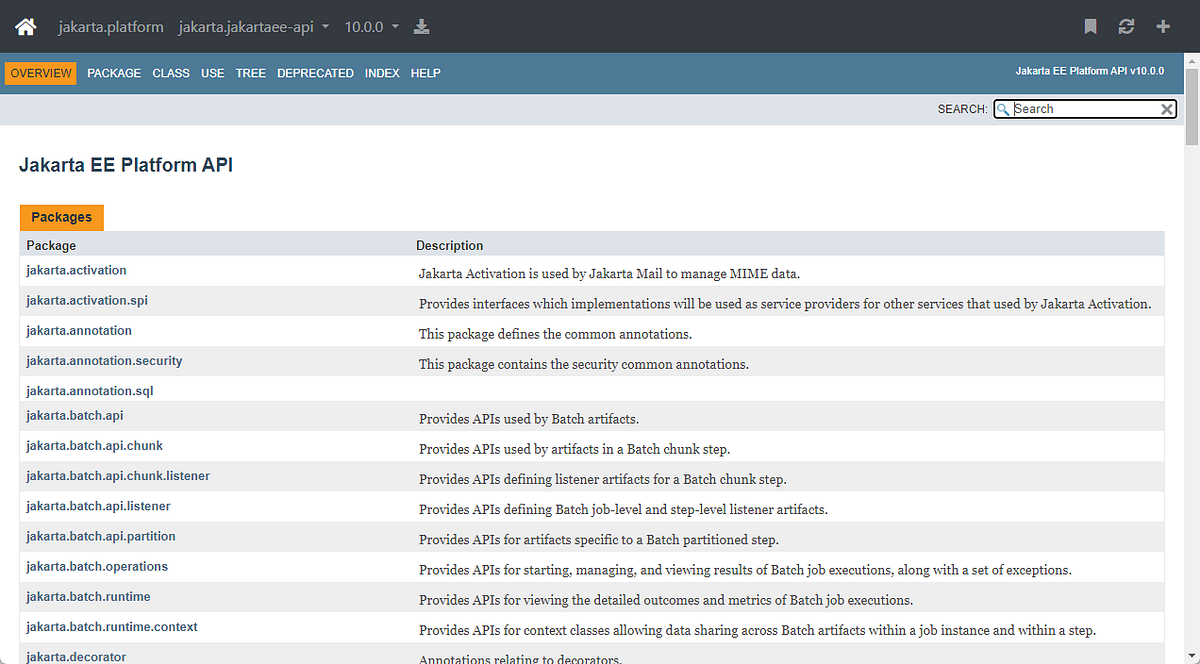
Task: Click the plus icon to add an artifact
Action: (1163, 27)
